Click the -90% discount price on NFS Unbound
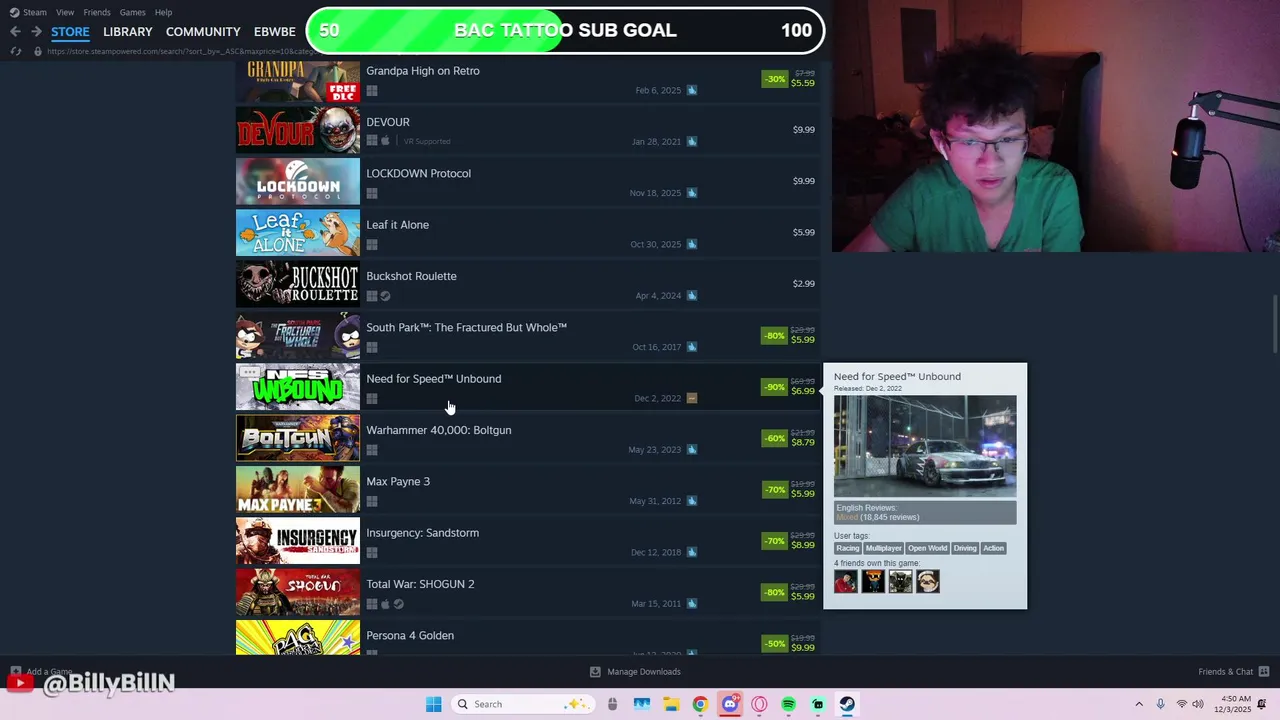Screen dimensions: 1280x720 tap(789, 386)
